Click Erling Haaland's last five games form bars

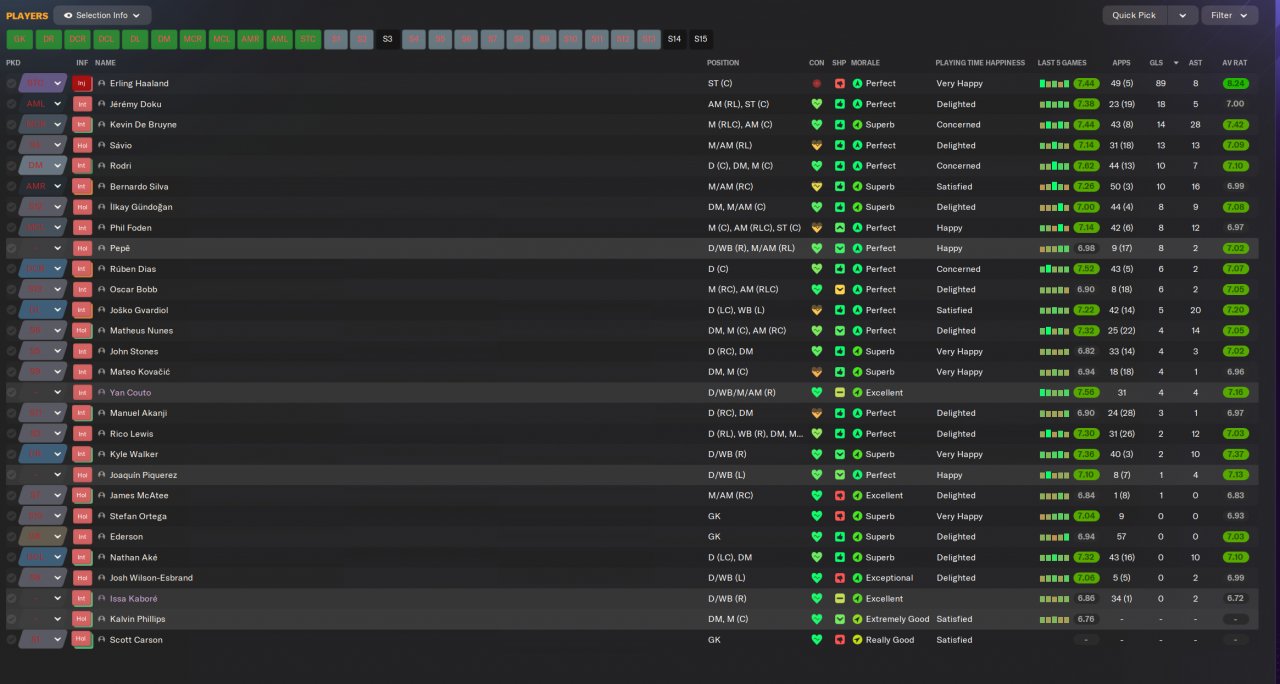pyautogui.click(x=1054, y=84)
